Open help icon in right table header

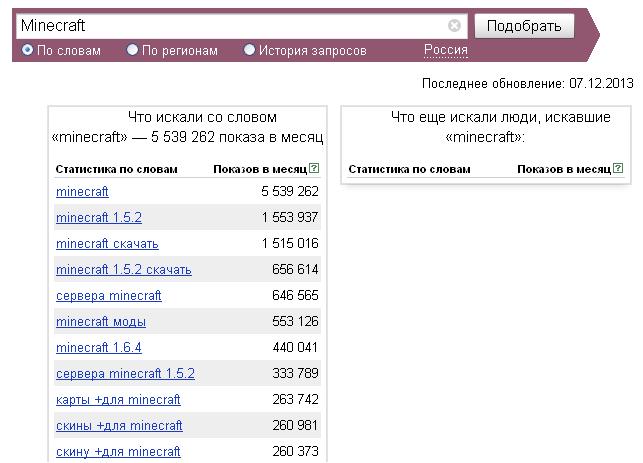click(618, 168)
